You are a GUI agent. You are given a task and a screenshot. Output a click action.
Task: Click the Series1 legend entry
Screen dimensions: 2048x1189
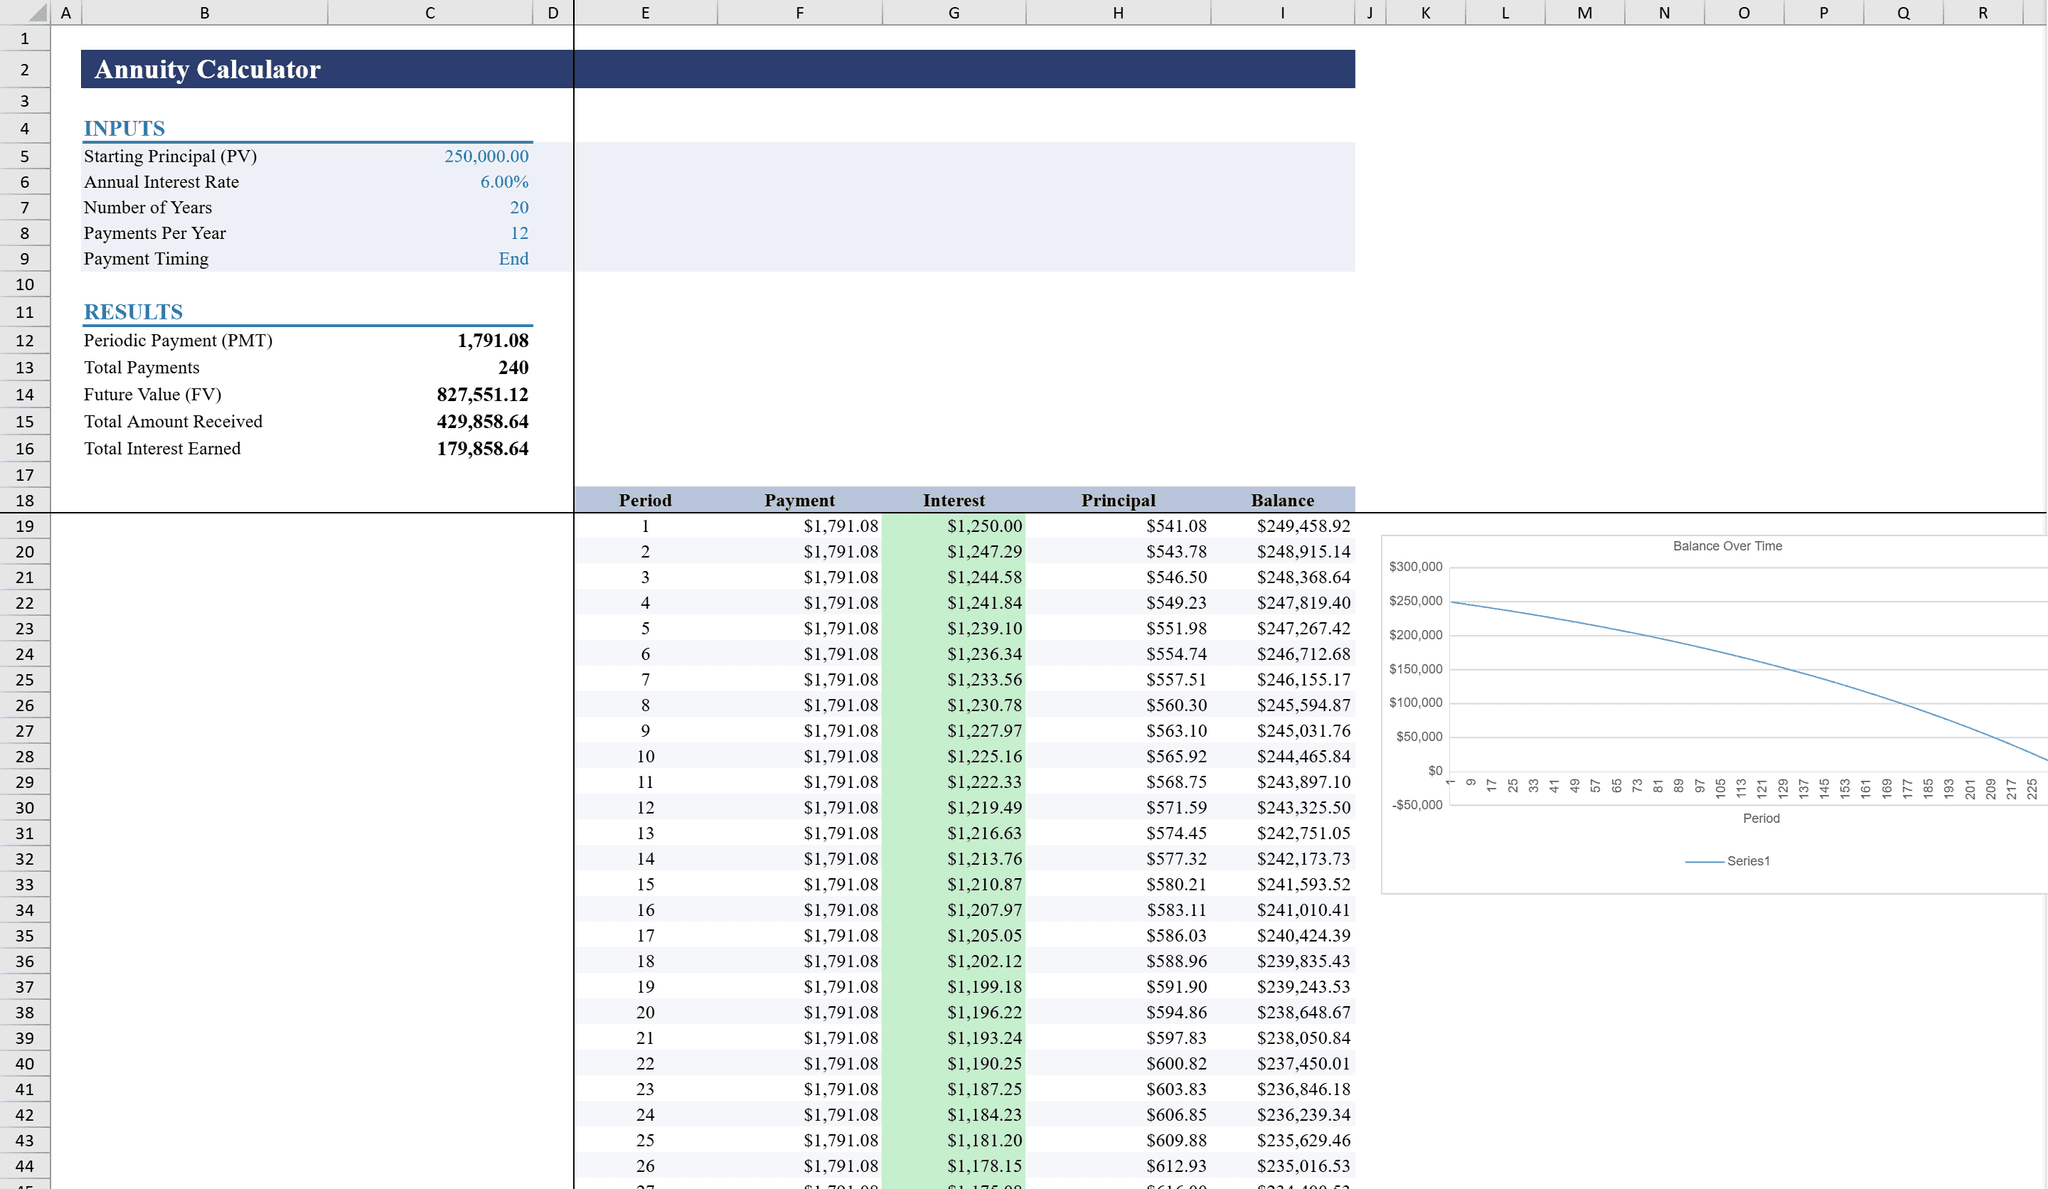[x=1727, y=861]
